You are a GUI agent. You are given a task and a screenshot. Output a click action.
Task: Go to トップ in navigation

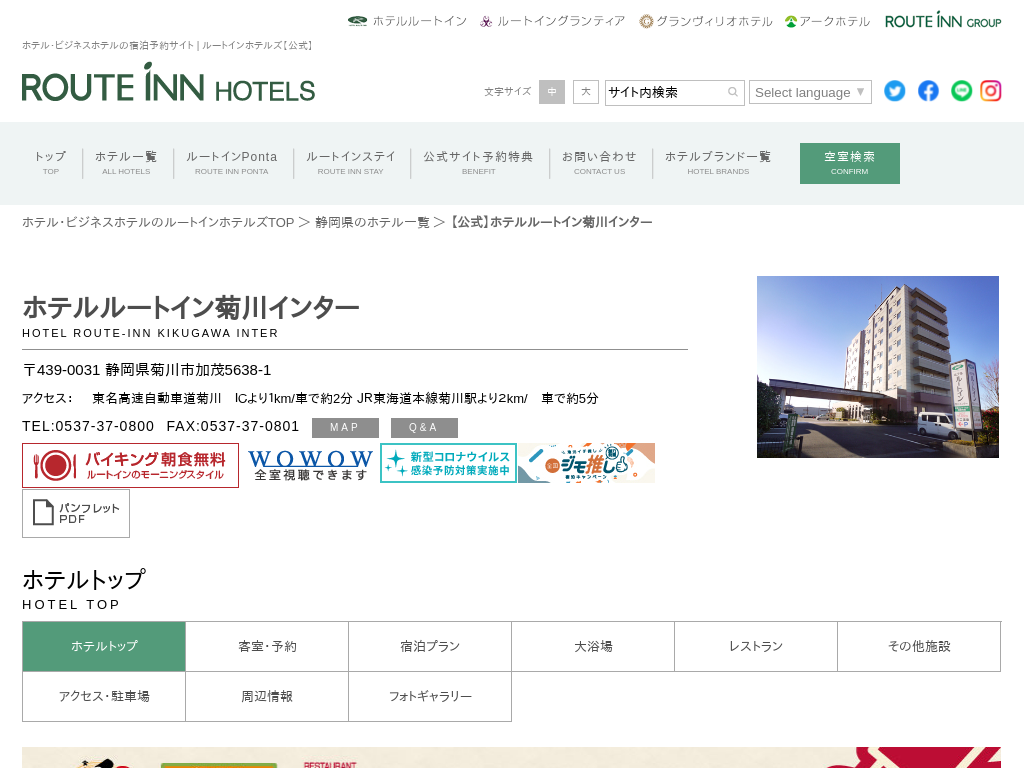click(51, 163)
